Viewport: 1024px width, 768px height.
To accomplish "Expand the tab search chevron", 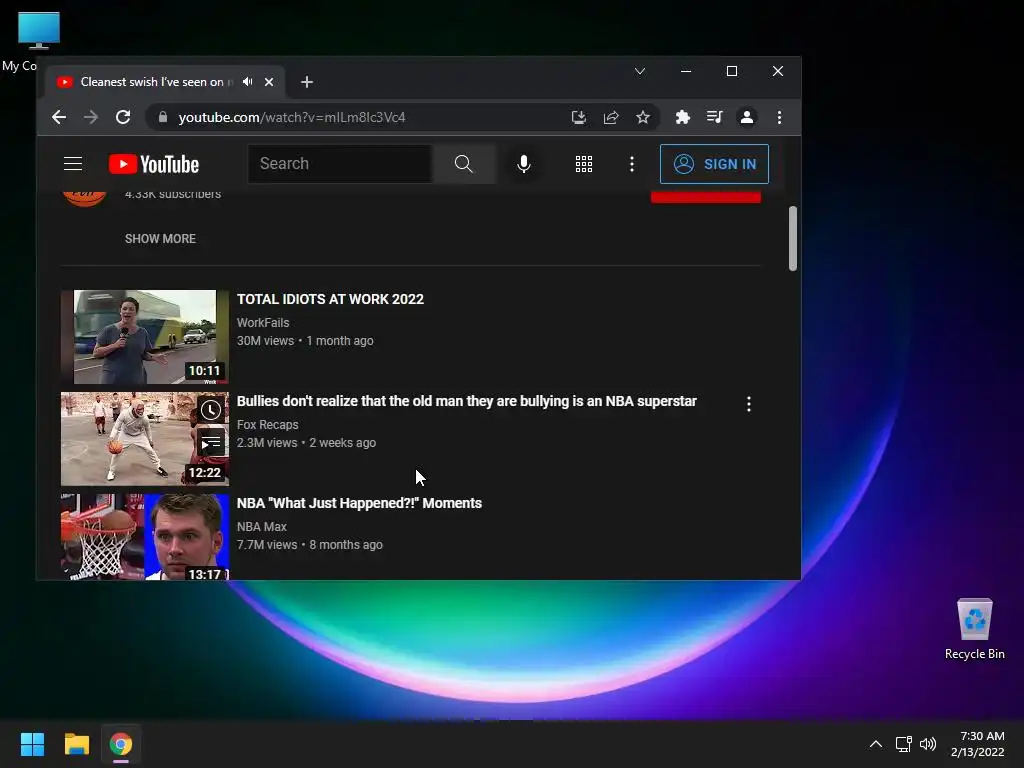I will click(640, 71).
